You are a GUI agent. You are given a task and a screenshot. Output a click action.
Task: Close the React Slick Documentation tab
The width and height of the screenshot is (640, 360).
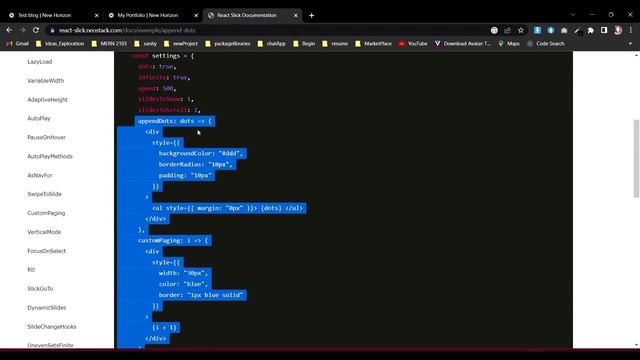pos(296,16)
